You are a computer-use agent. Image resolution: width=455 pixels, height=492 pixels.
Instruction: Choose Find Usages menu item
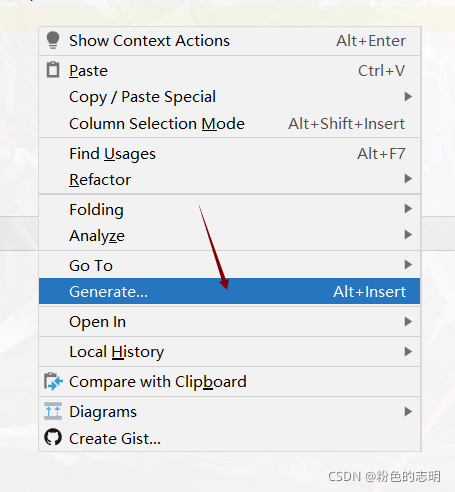[x=229, y=153]
